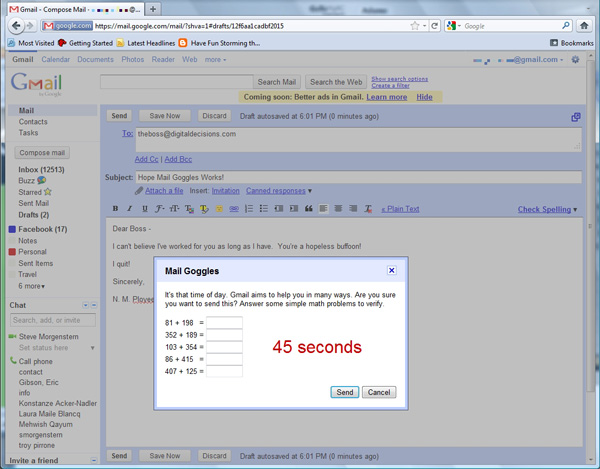
Task: Click the top Save Now button
Action: (x=165, y=116)
